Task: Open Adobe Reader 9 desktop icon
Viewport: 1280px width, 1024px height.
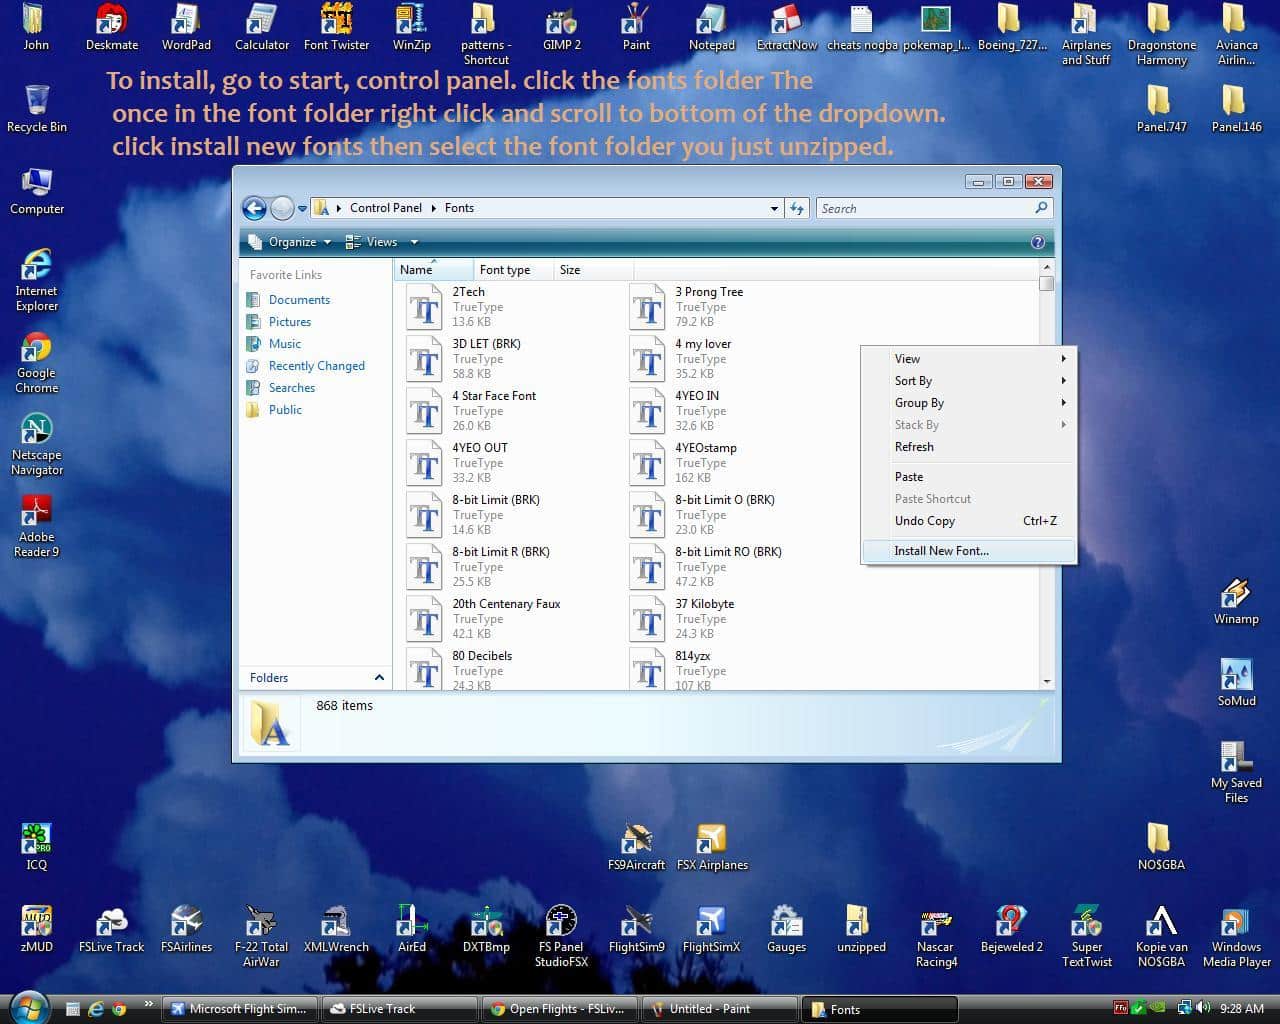Action: tap(36, 514)
